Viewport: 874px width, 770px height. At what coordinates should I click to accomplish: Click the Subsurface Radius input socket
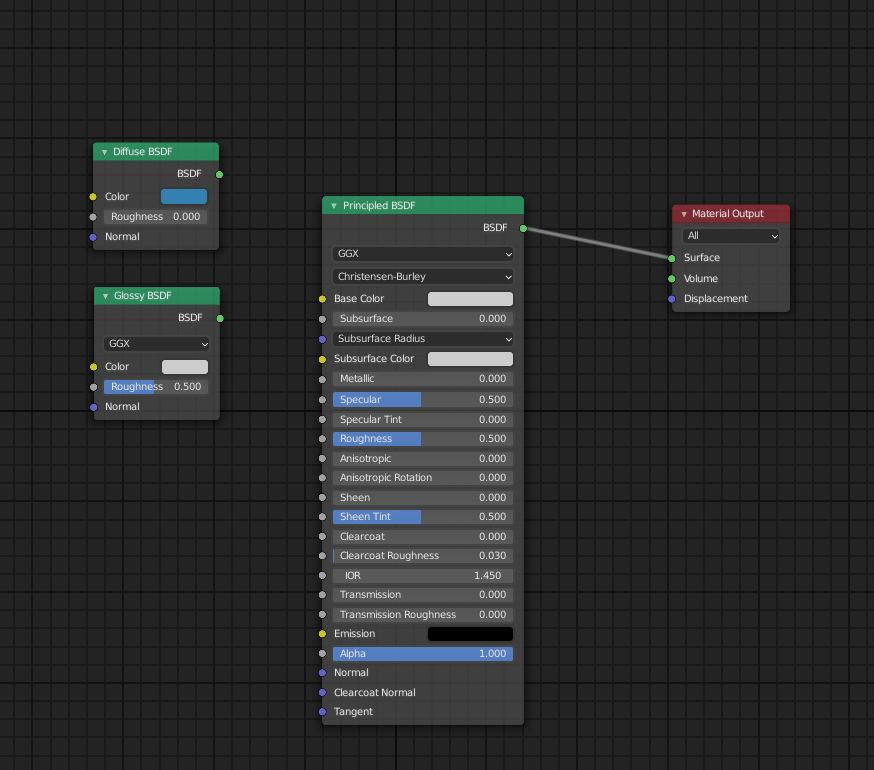pos(322,339)
